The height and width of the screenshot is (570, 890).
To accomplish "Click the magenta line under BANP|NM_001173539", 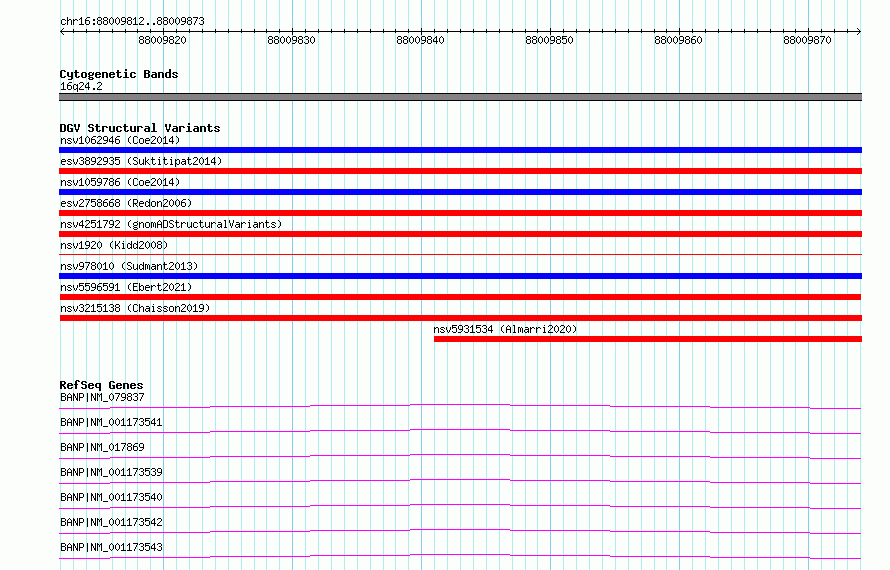I will pyautogui.click(x=460, y=481).
